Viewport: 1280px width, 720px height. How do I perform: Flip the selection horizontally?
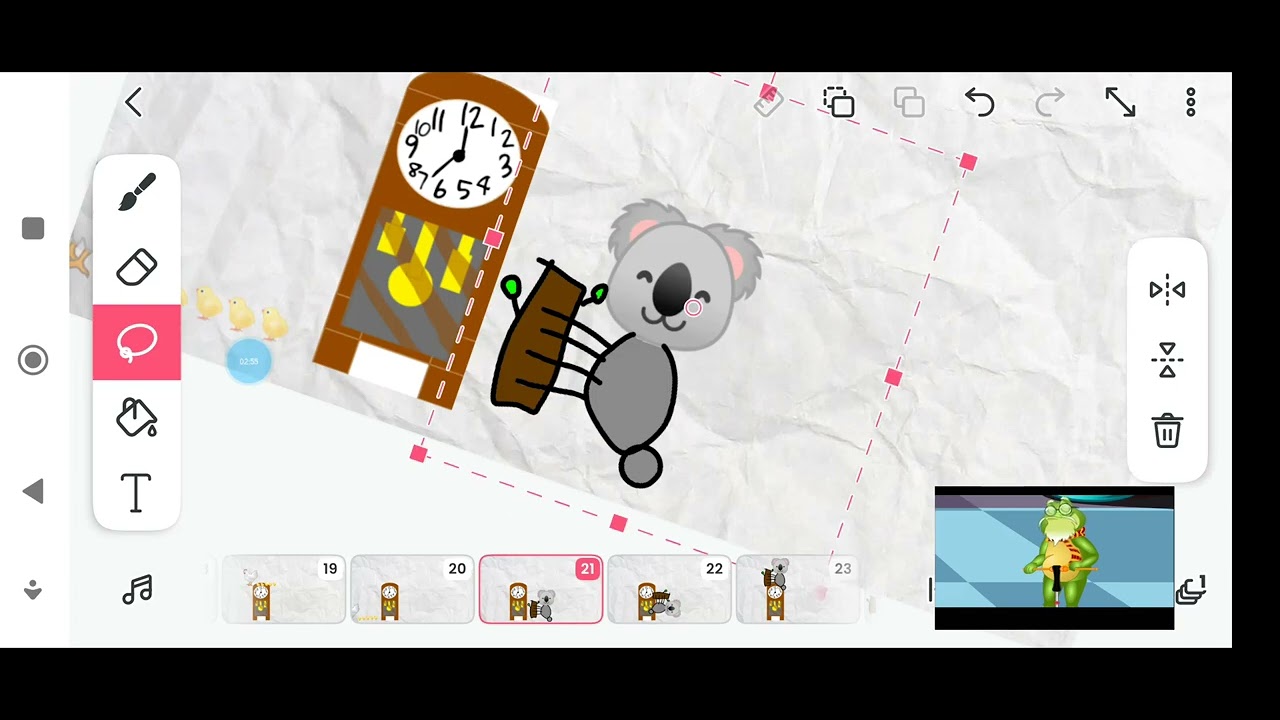[1167, 290]
